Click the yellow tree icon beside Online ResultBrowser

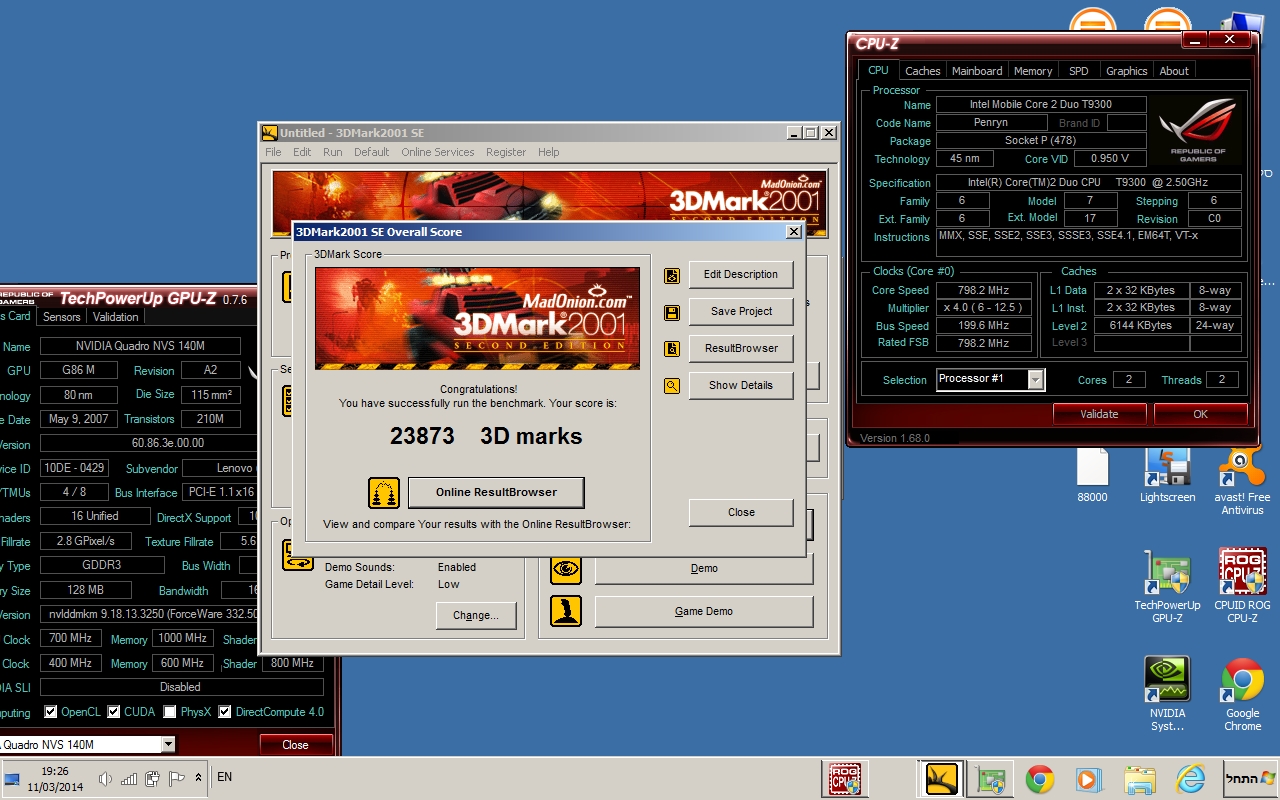coord(384,493)
